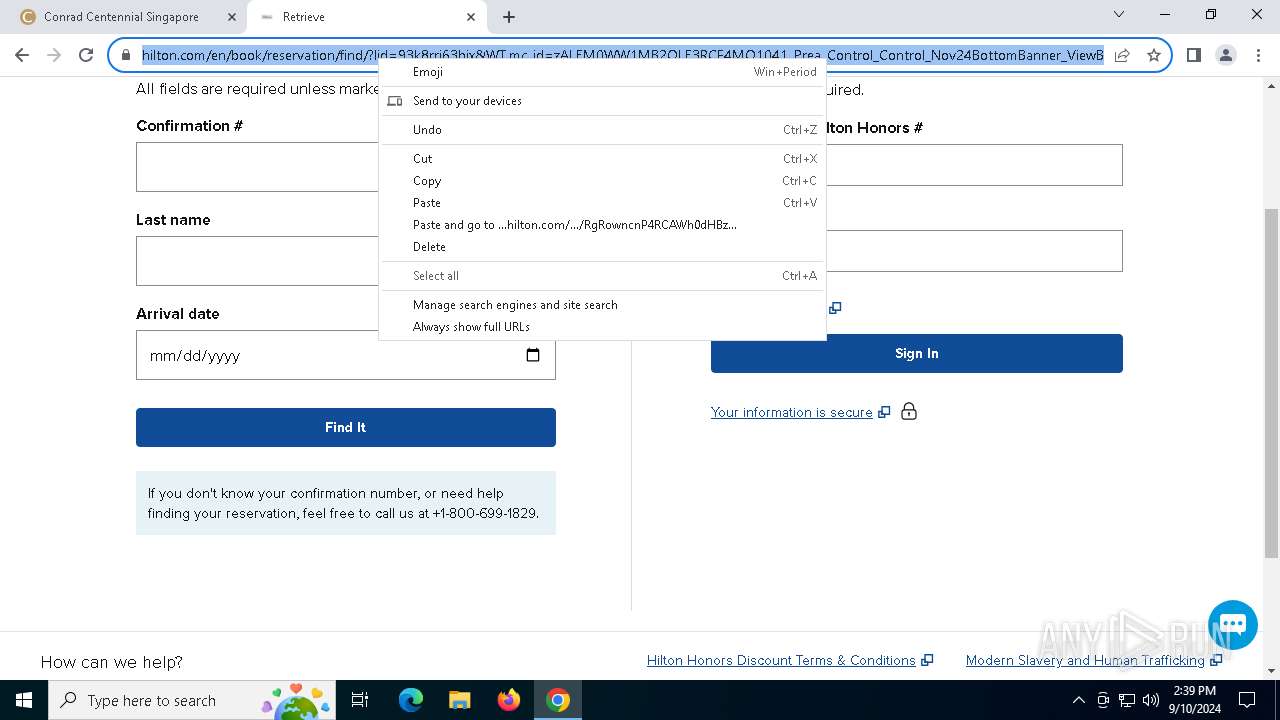This screenshot has width=1280, height=720.
Task: Launch Firefox from the taskbar
Action: click(x=509, y=700)
